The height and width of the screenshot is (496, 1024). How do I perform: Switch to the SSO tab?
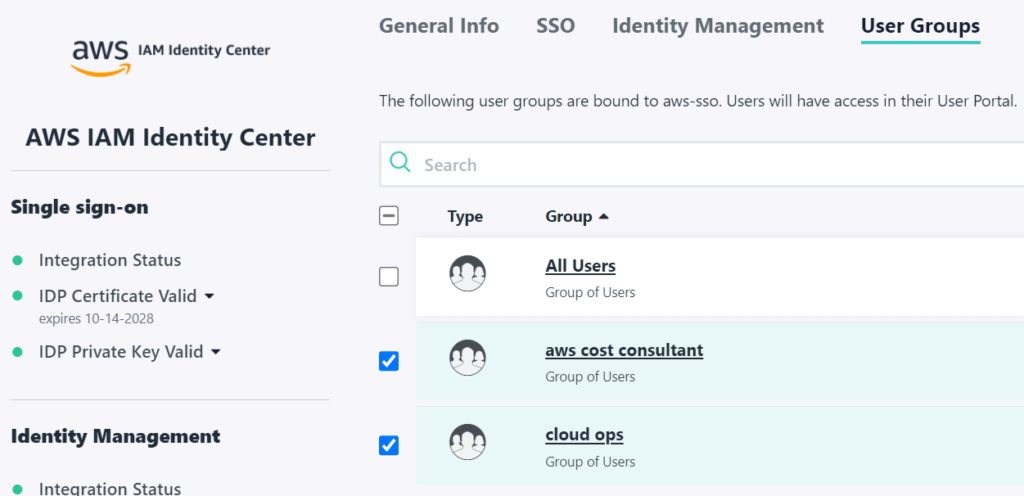click(556, 26)
